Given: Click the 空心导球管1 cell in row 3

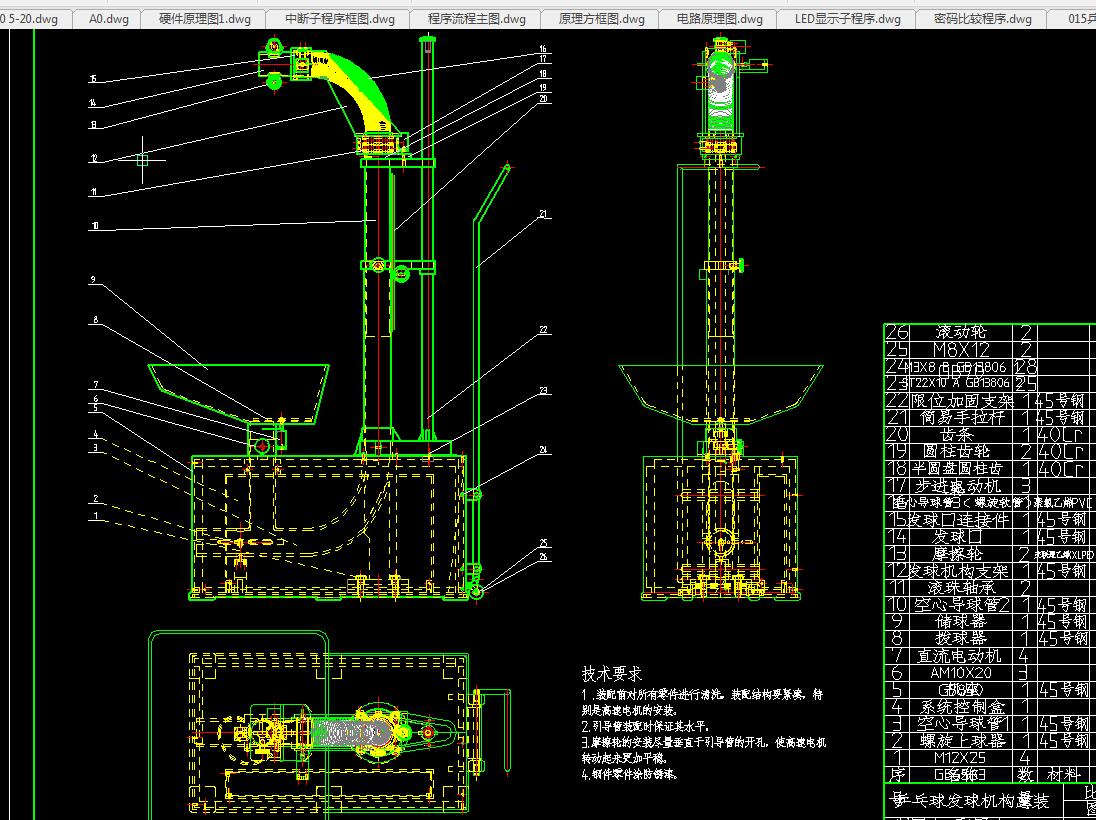Looking at the screenshot, I should tap(960, 724).
